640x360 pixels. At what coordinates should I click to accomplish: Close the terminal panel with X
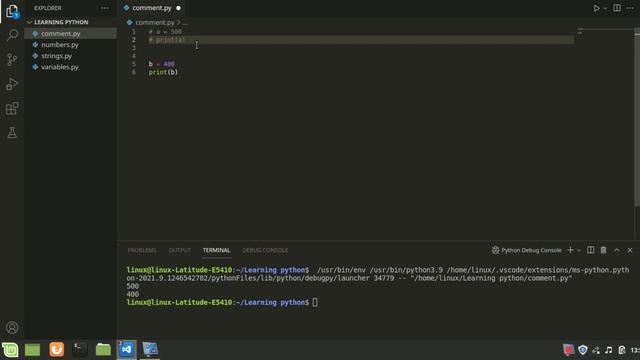[x=630, y=250]
